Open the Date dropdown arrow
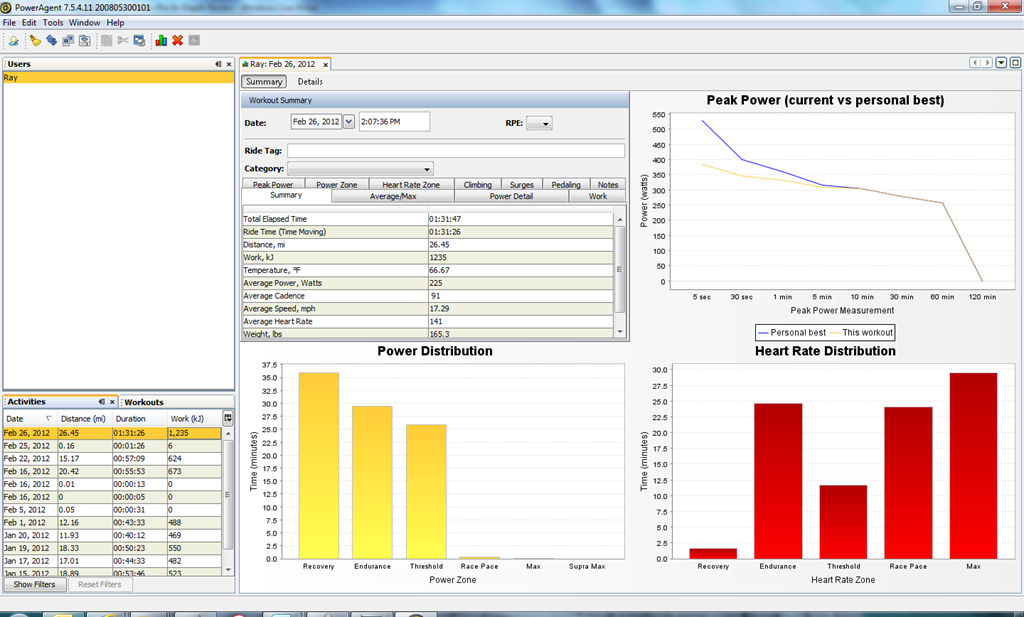This screenshot has height=617, width=1024. pyautogui.click(x=349, y=121)
